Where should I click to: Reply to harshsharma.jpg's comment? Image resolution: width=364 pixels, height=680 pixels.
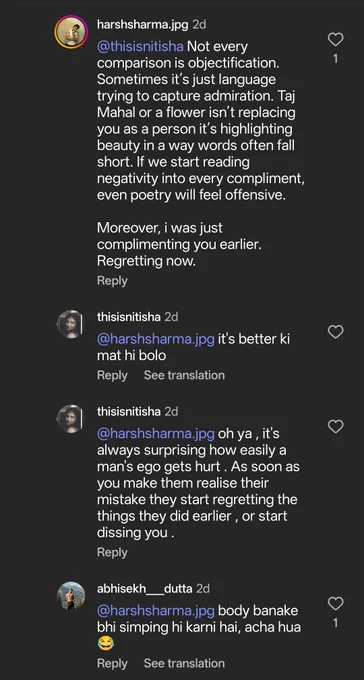[112, 281]
